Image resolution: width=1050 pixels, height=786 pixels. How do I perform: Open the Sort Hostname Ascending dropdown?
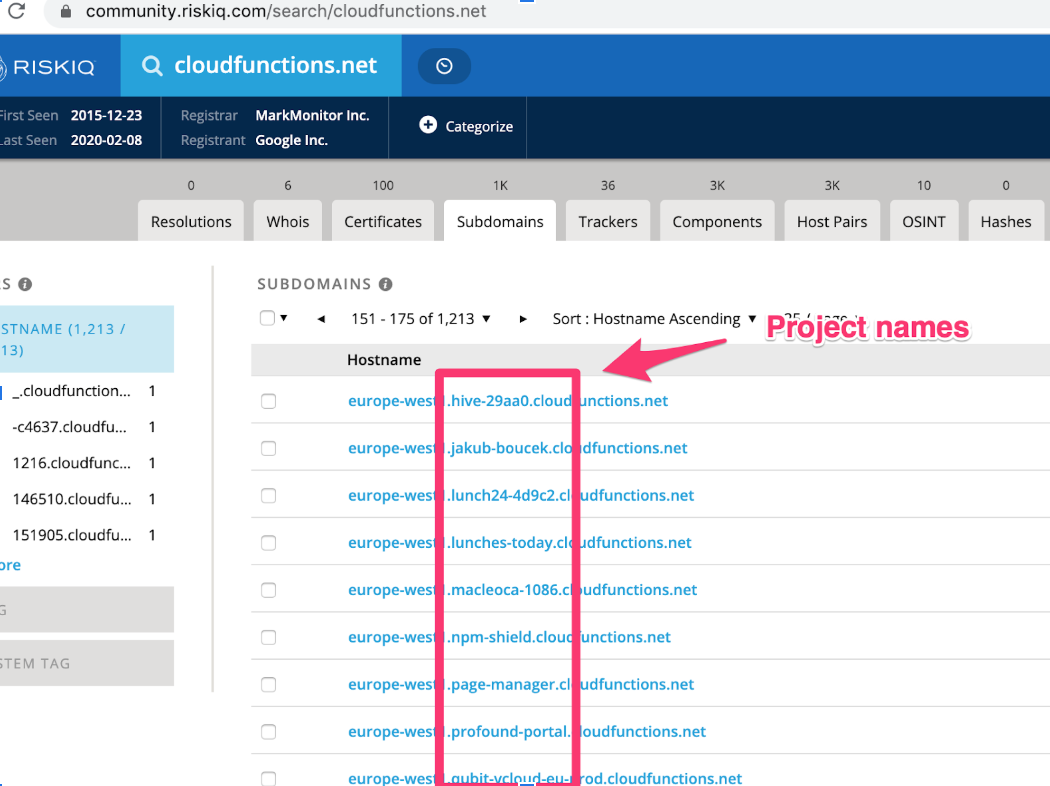pos(654,319)
